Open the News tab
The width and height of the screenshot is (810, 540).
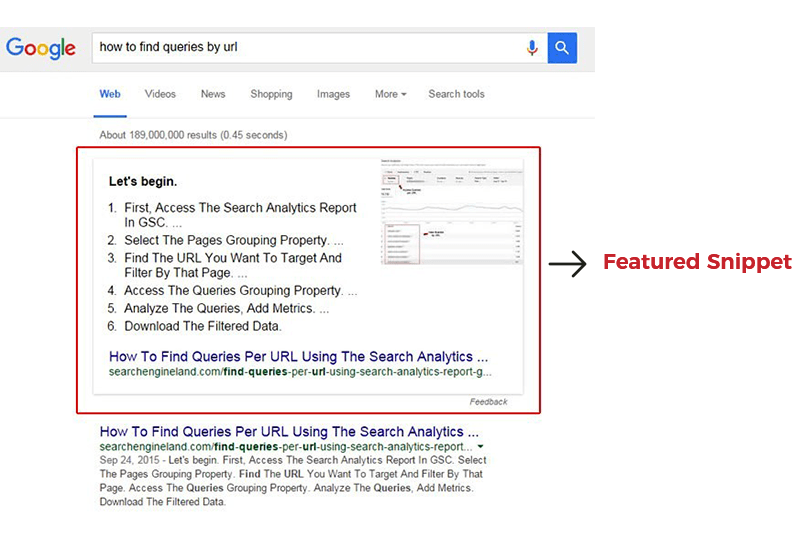pos(213,94)
